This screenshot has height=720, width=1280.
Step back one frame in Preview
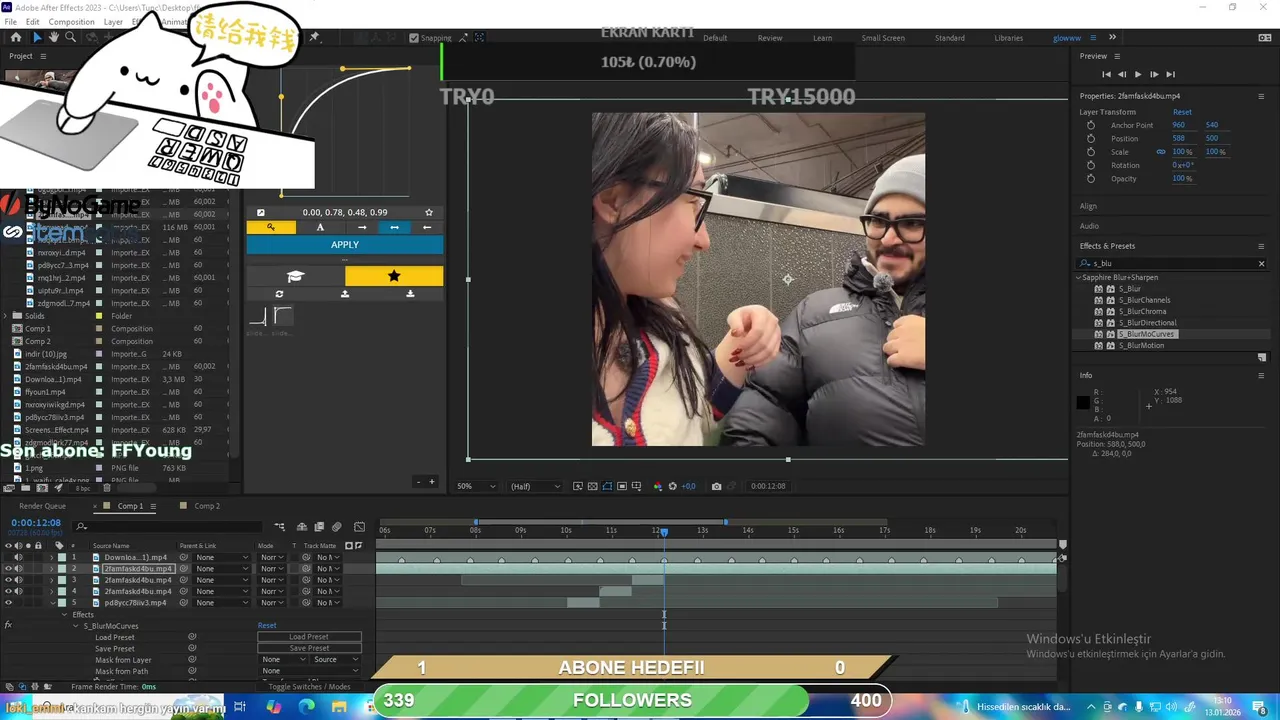[x=1122, y=74]
